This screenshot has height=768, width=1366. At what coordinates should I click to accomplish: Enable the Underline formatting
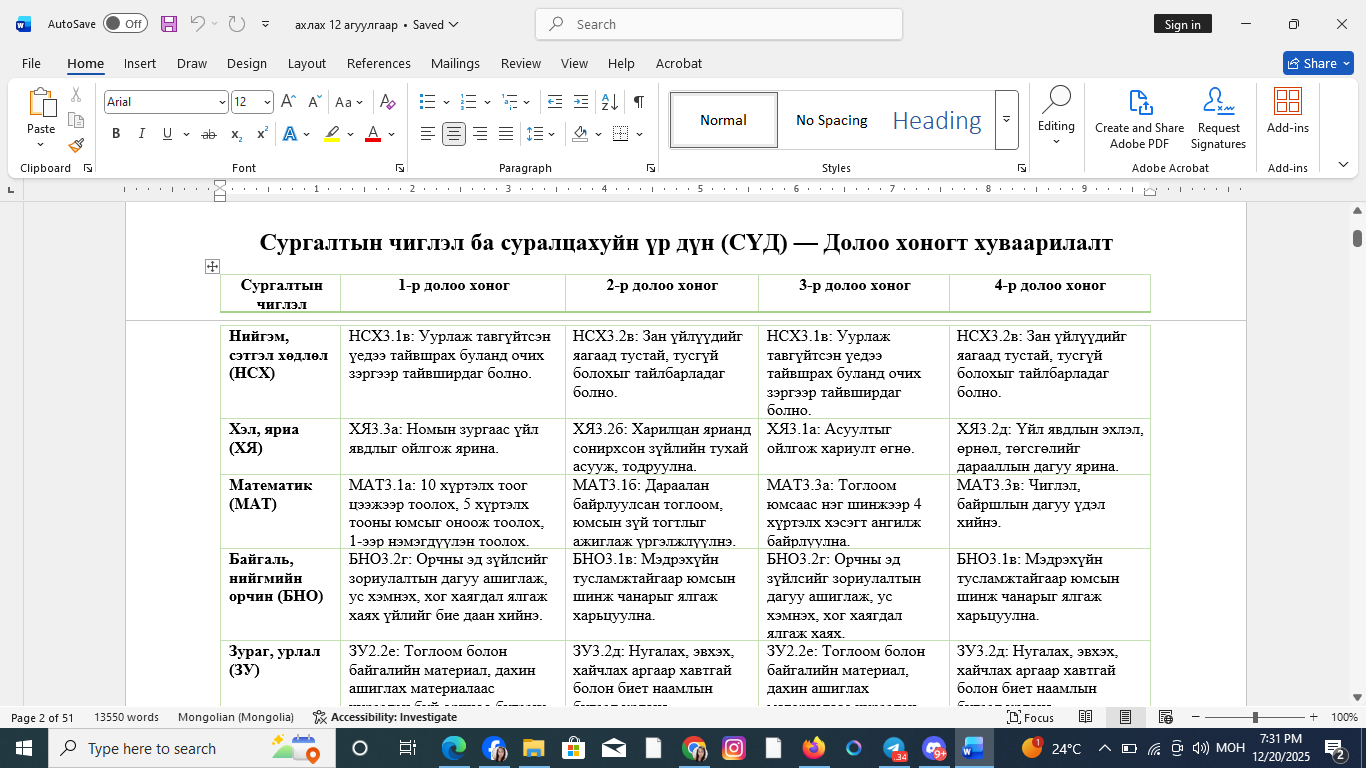165,133
